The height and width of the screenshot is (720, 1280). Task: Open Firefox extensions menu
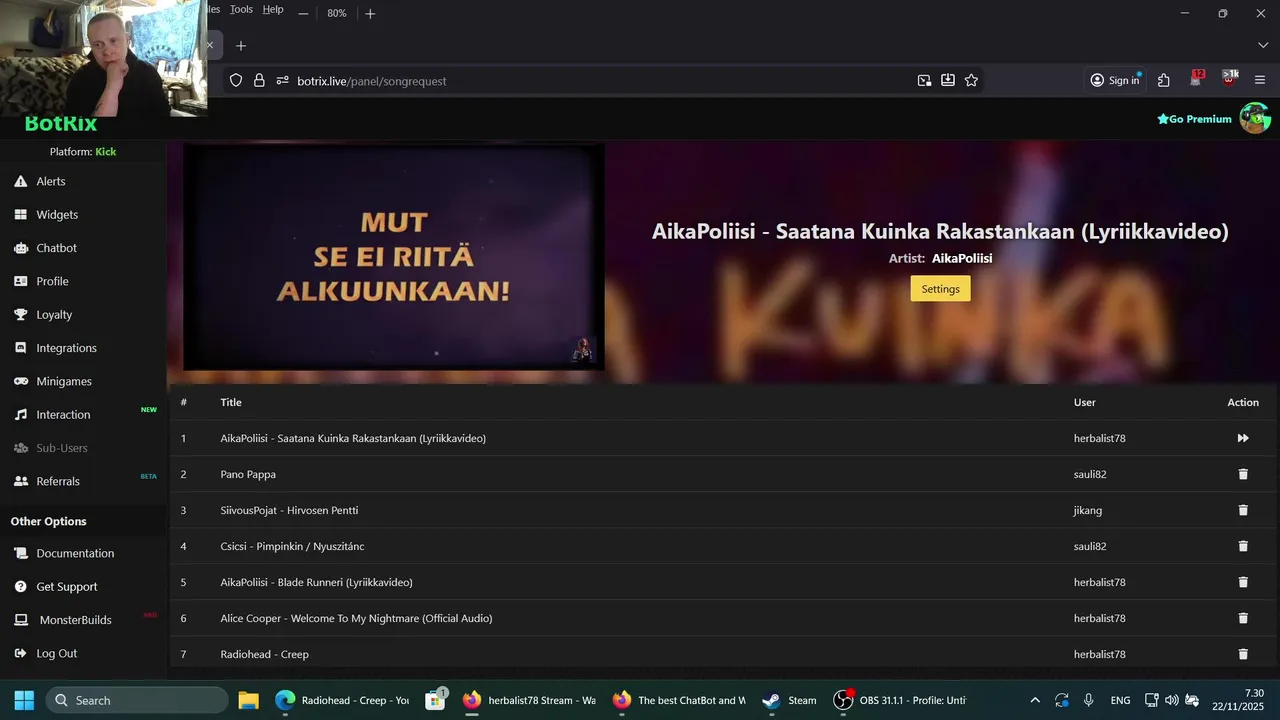click(1164, 81)
